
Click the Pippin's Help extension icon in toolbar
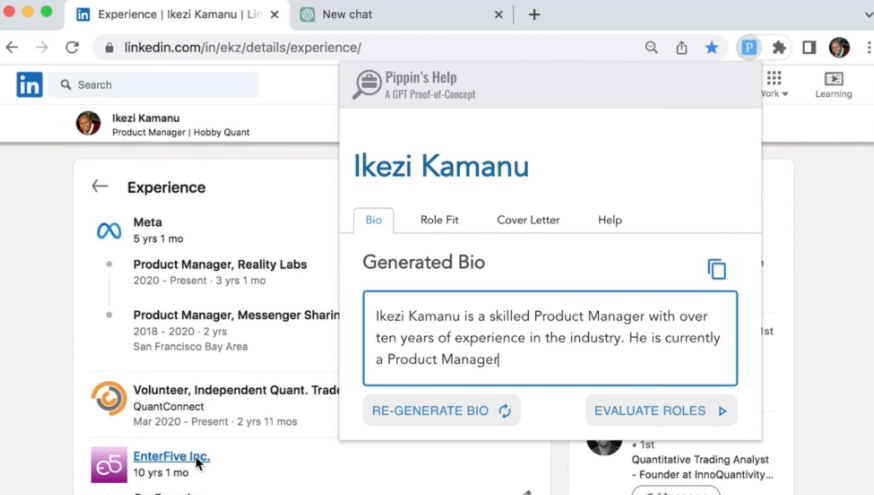(749, 47)
